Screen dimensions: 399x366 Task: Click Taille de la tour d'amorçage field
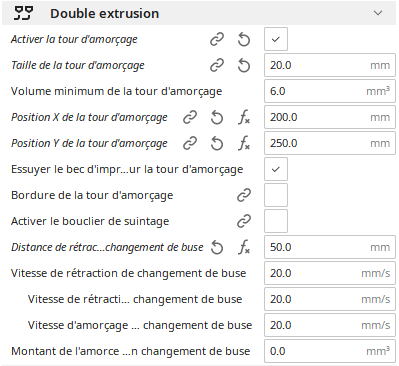(x=330, y=65)
